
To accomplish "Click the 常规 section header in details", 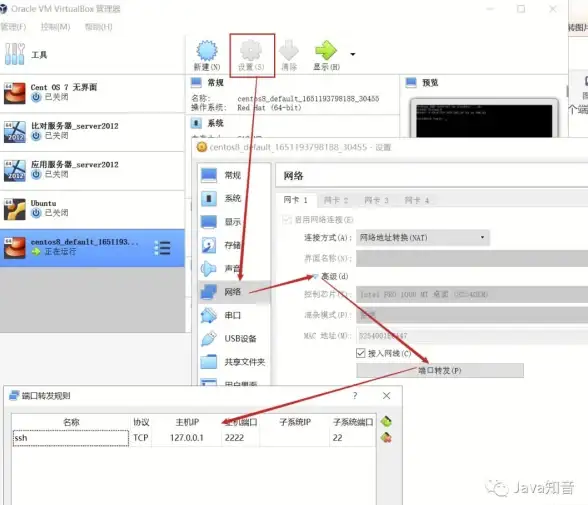I will pos(216,82).
